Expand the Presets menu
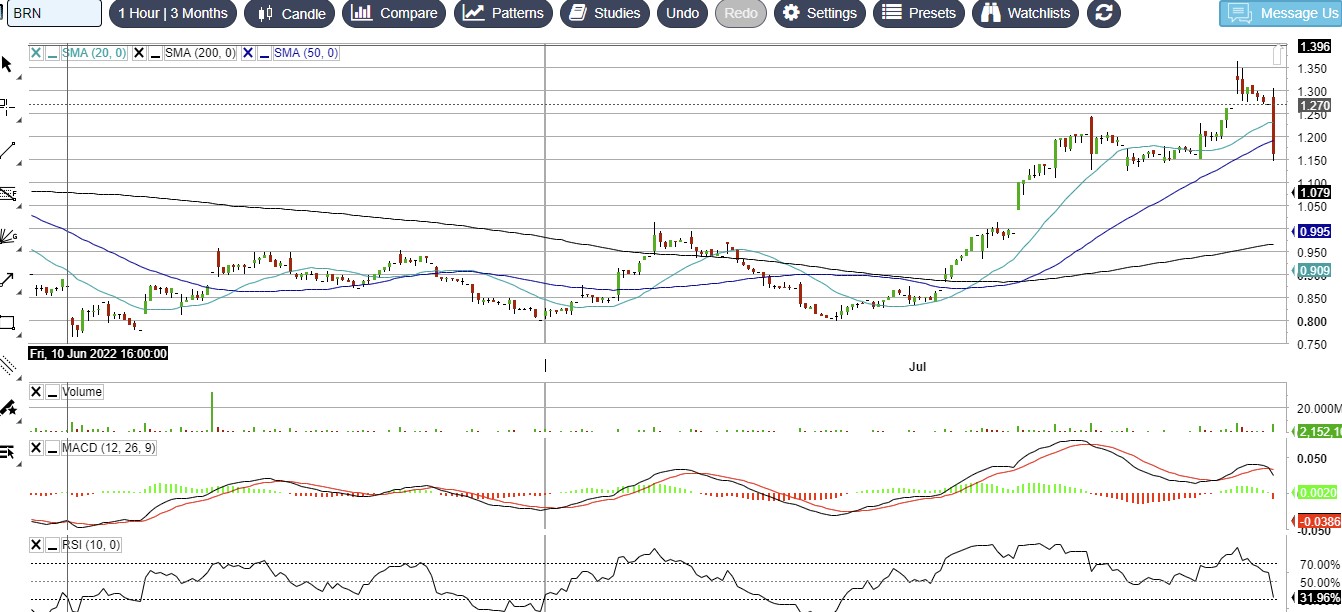Viewport: 1342px width, 612px height. point(919,13)
